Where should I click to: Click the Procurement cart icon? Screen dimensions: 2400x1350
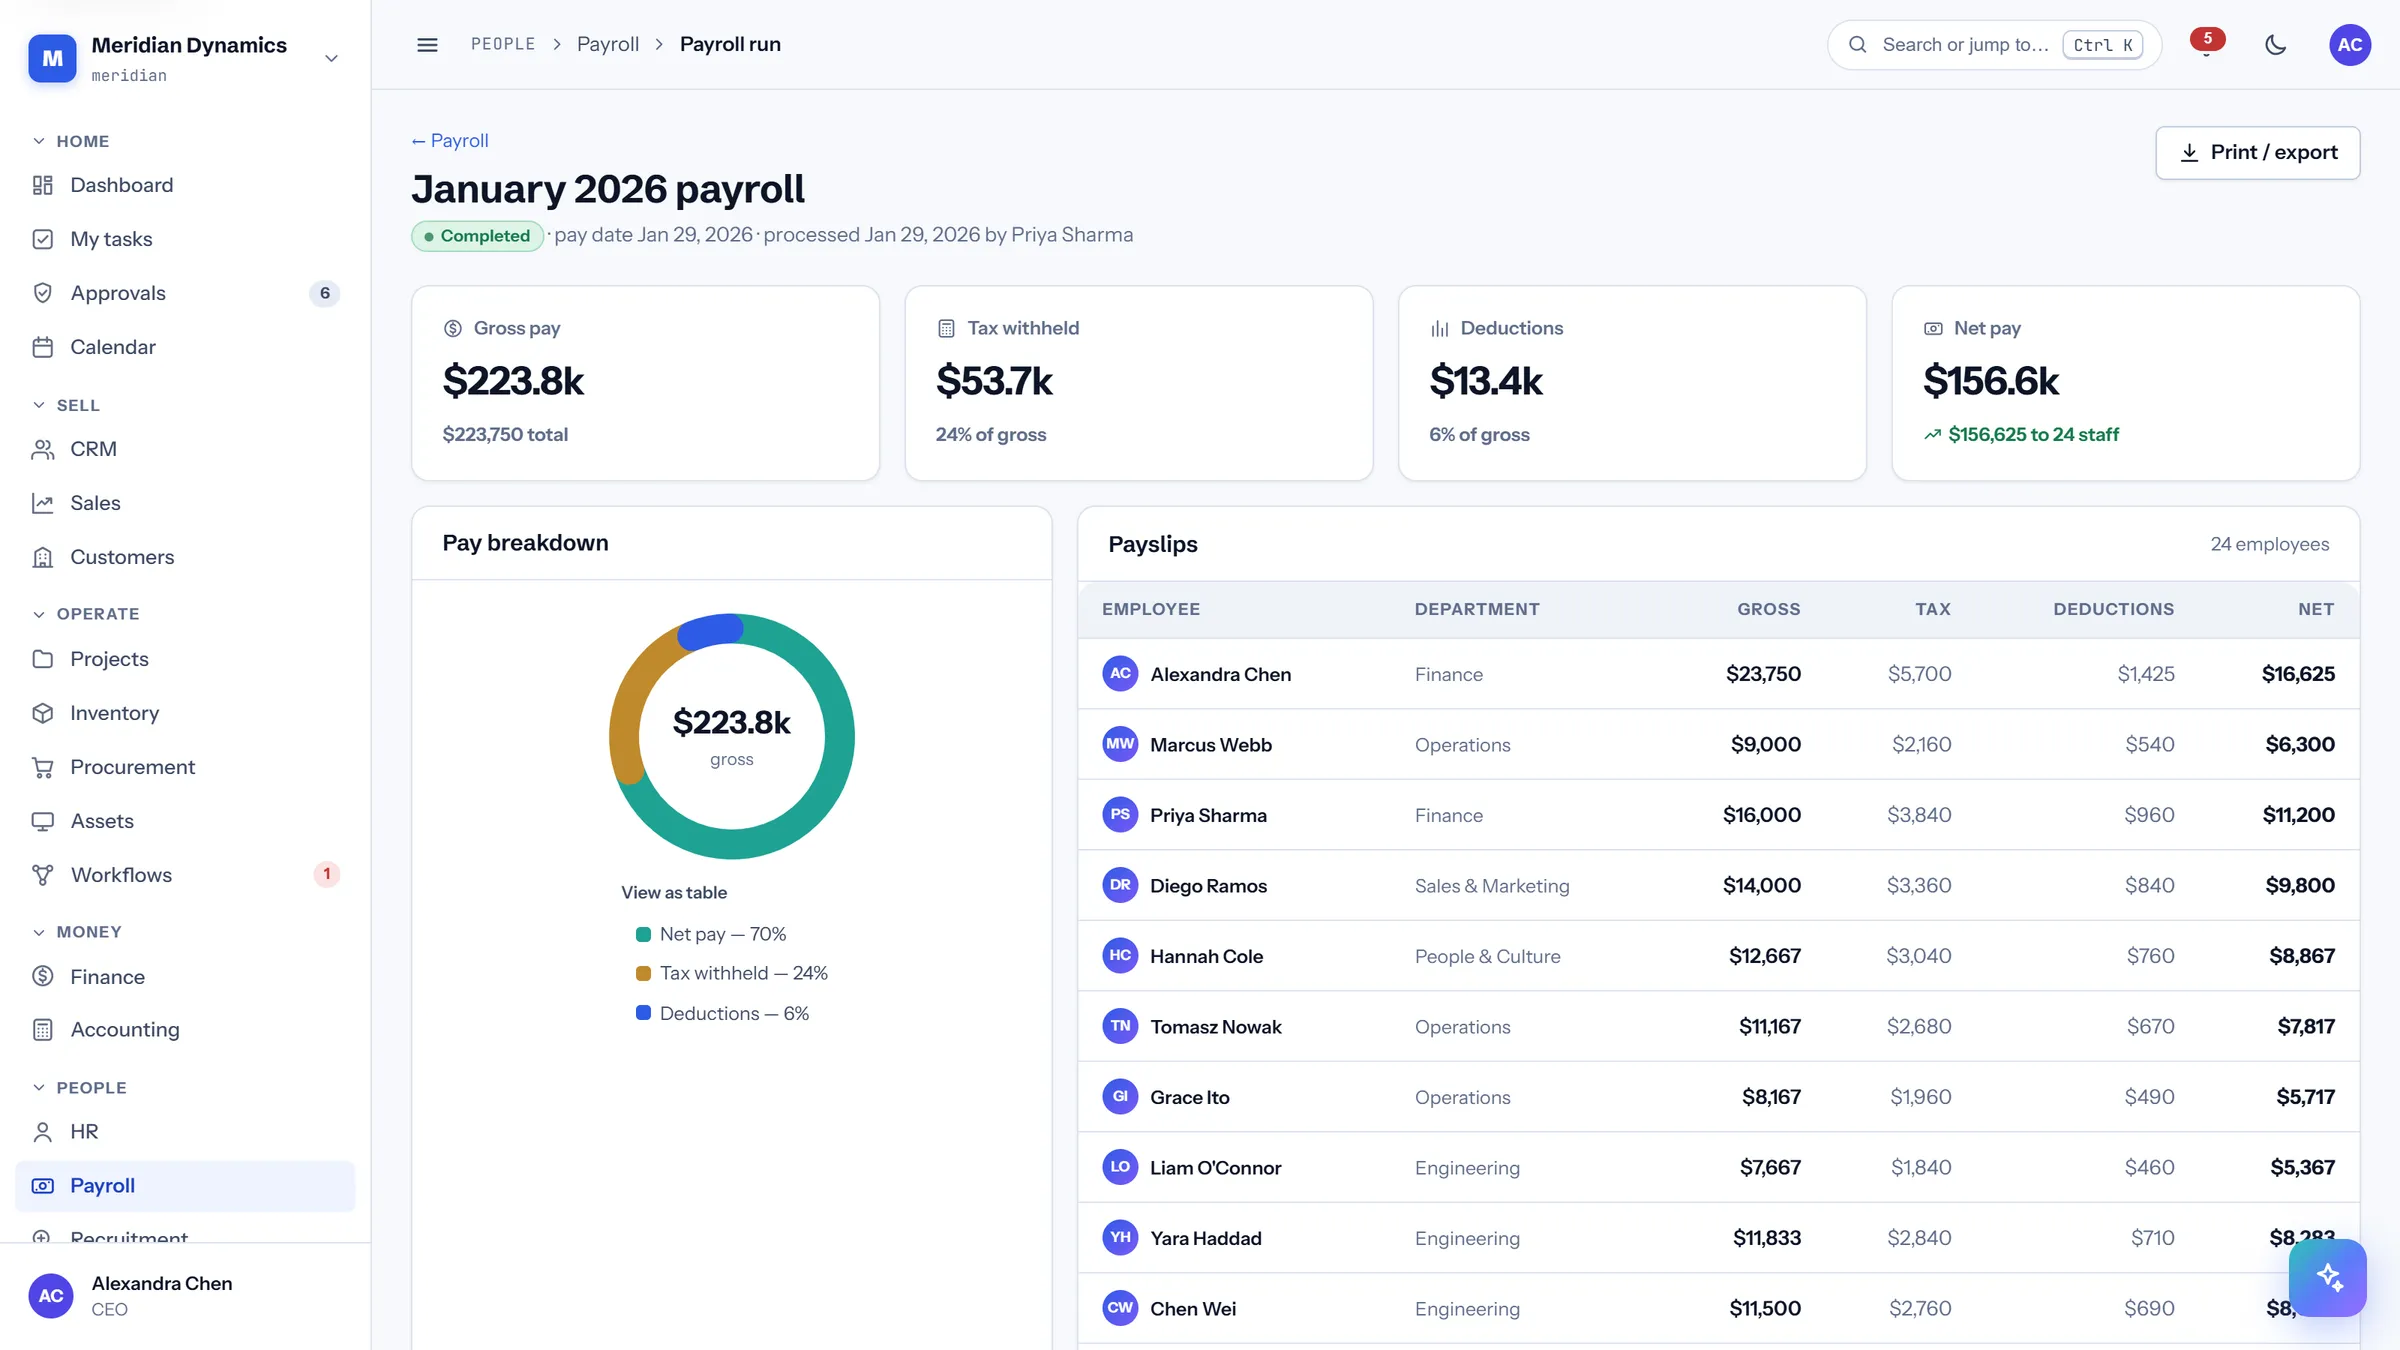[x=42, y=767]
